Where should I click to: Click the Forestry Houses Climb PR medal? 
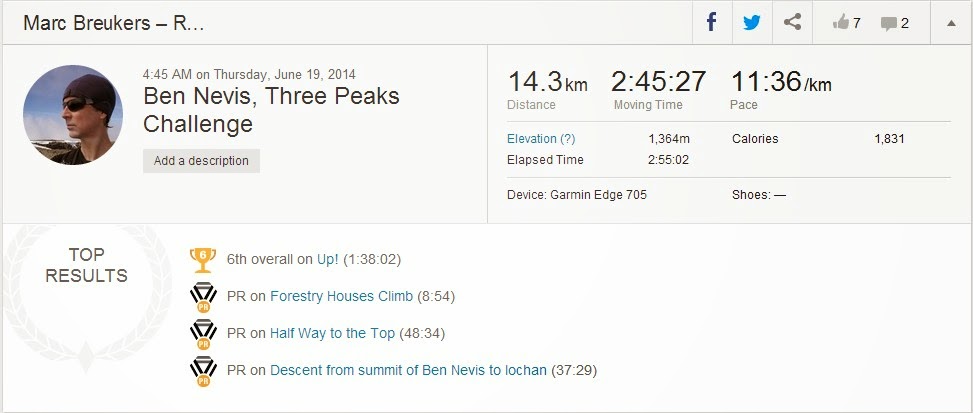click(203, 297)
